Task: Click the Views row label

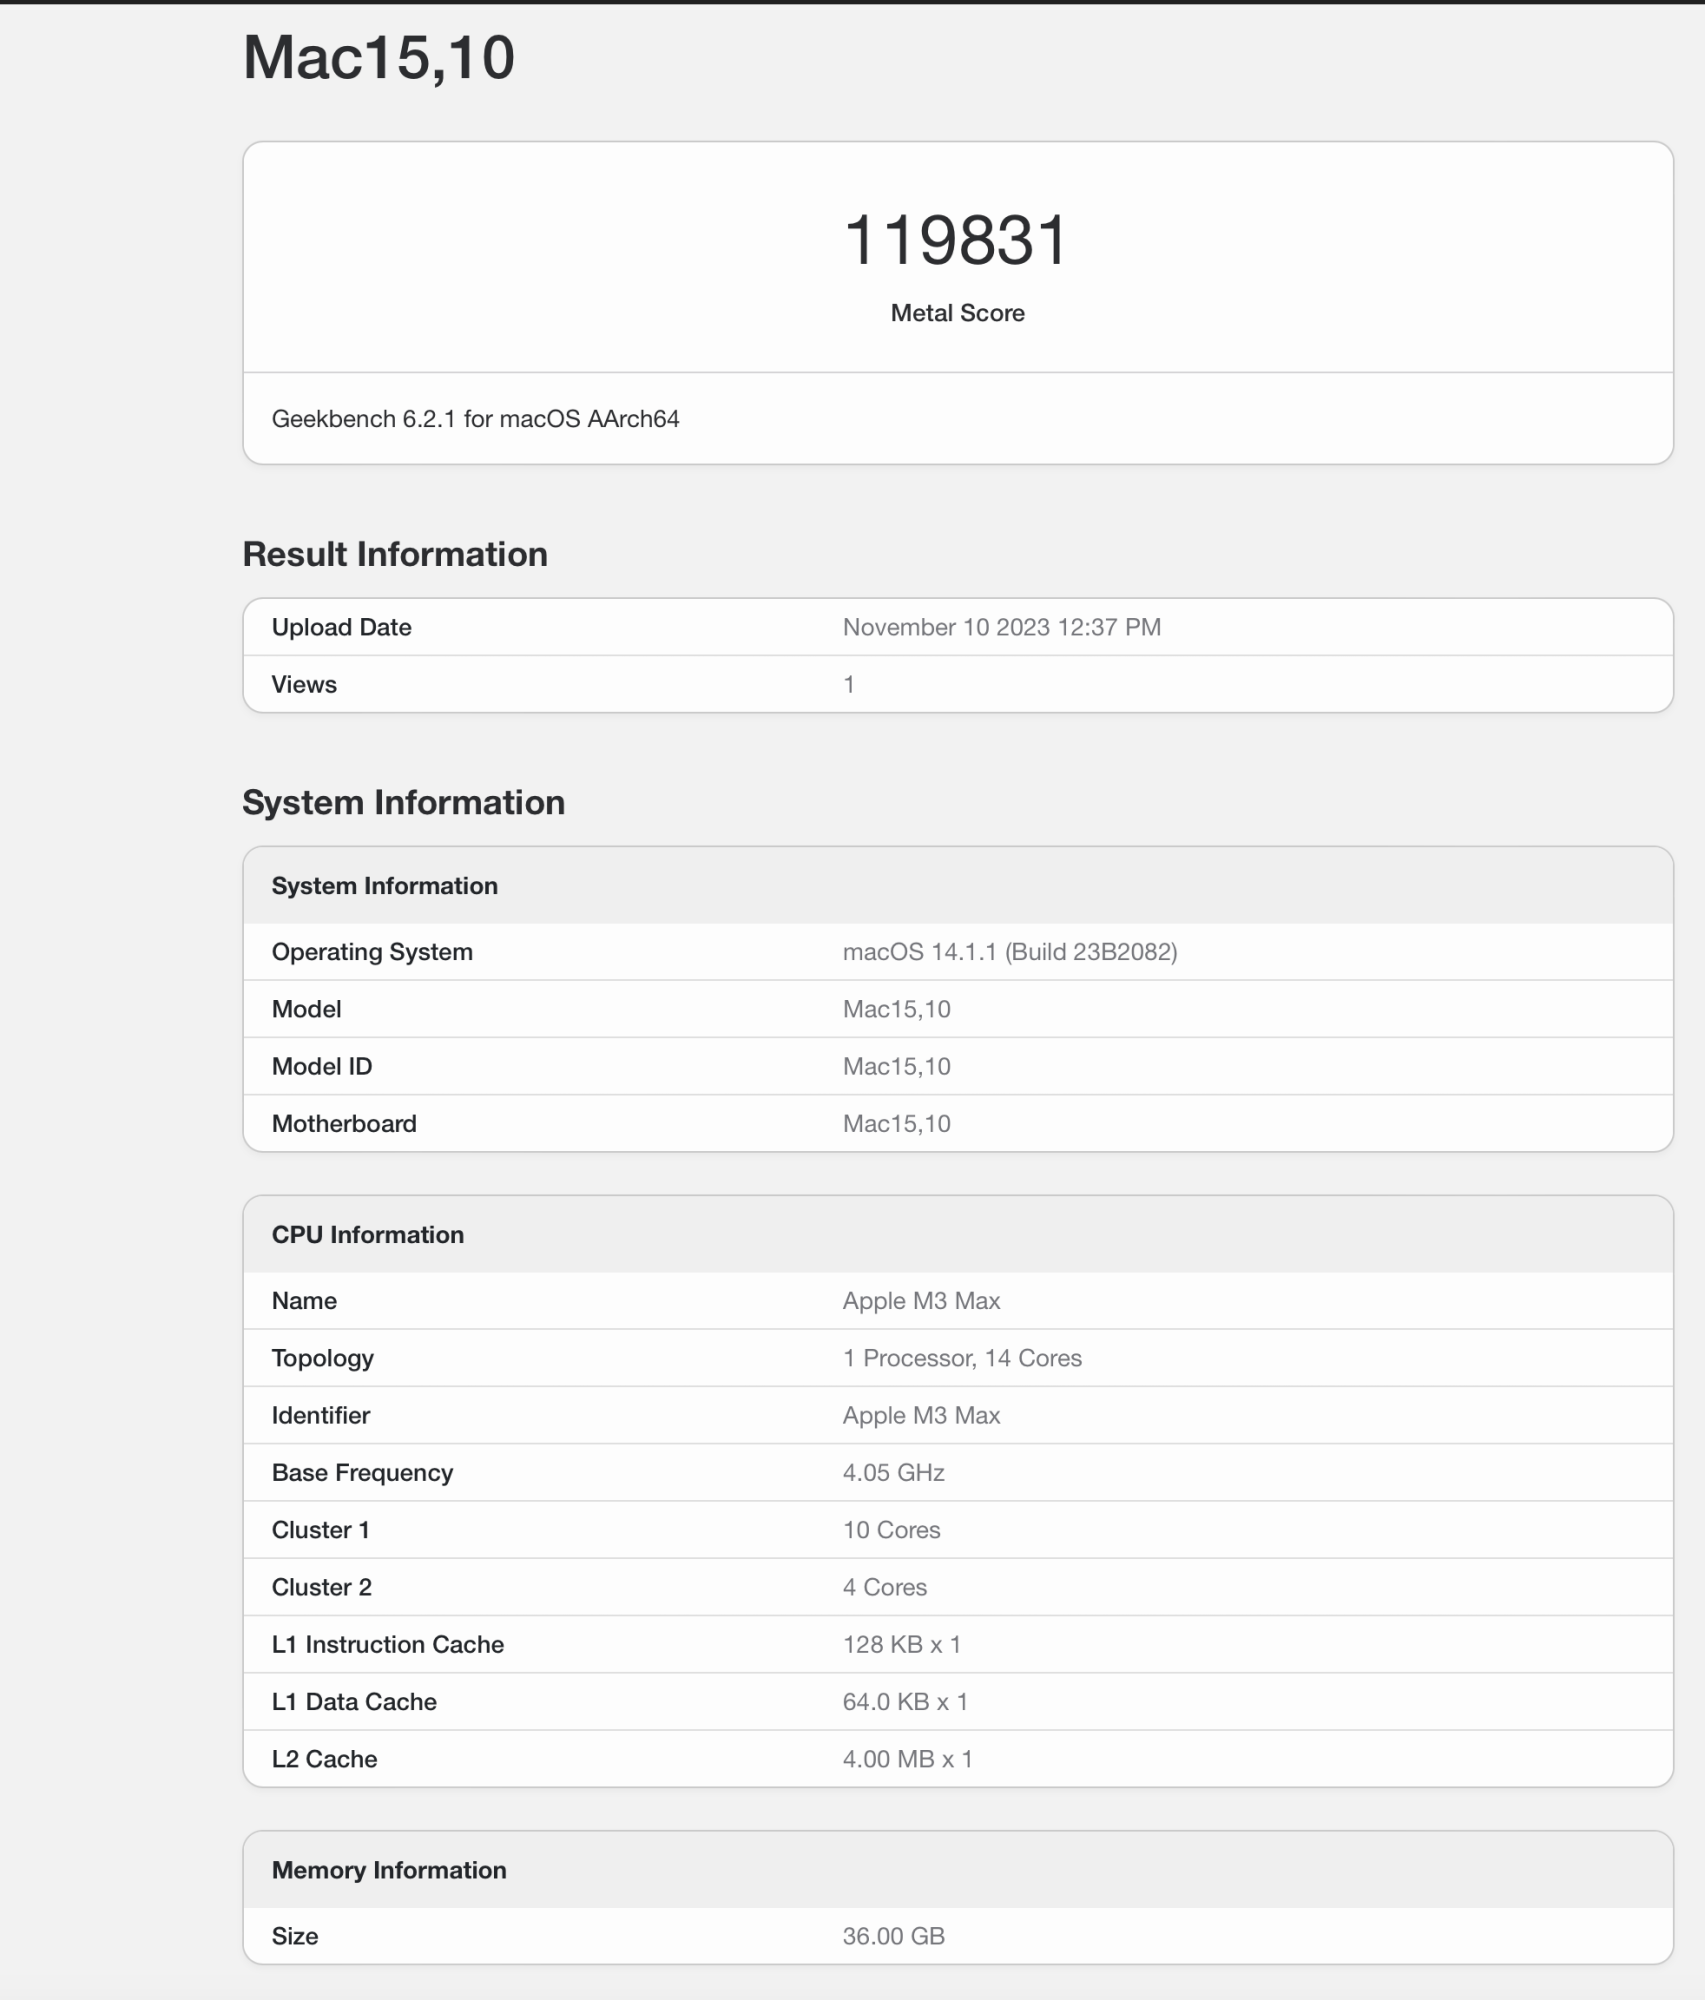Action: (x=304, y=684)
